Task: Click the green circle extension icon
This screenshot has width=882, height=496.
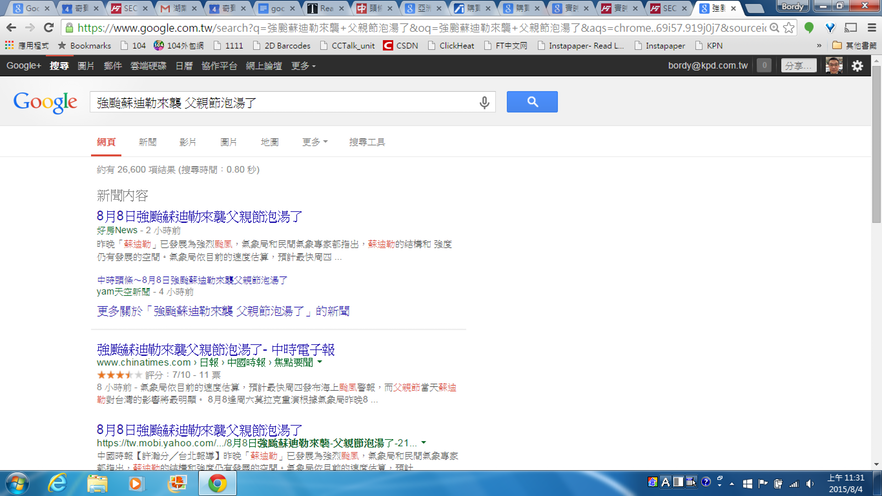Action: [x=809, y=28]
